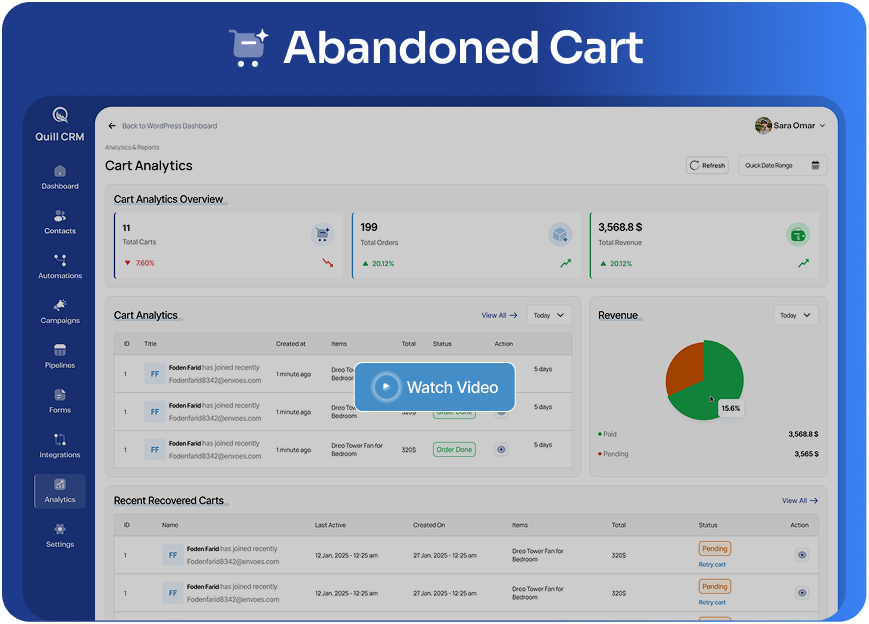Open the Sara Omar user menu
Screen dimensions: 869x624
coord(790,126)
